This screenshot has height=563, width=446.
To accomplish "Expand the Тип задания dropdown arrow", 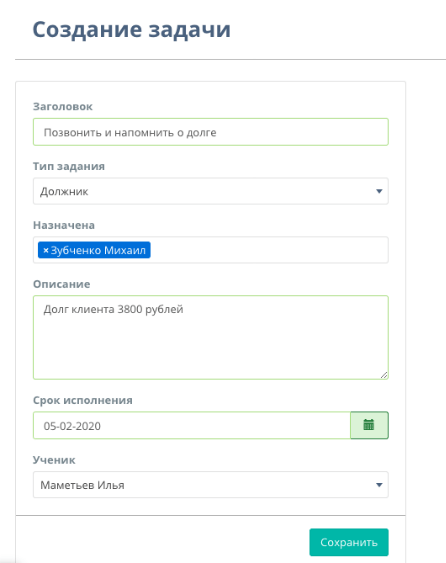I will [x=379, y=191].
